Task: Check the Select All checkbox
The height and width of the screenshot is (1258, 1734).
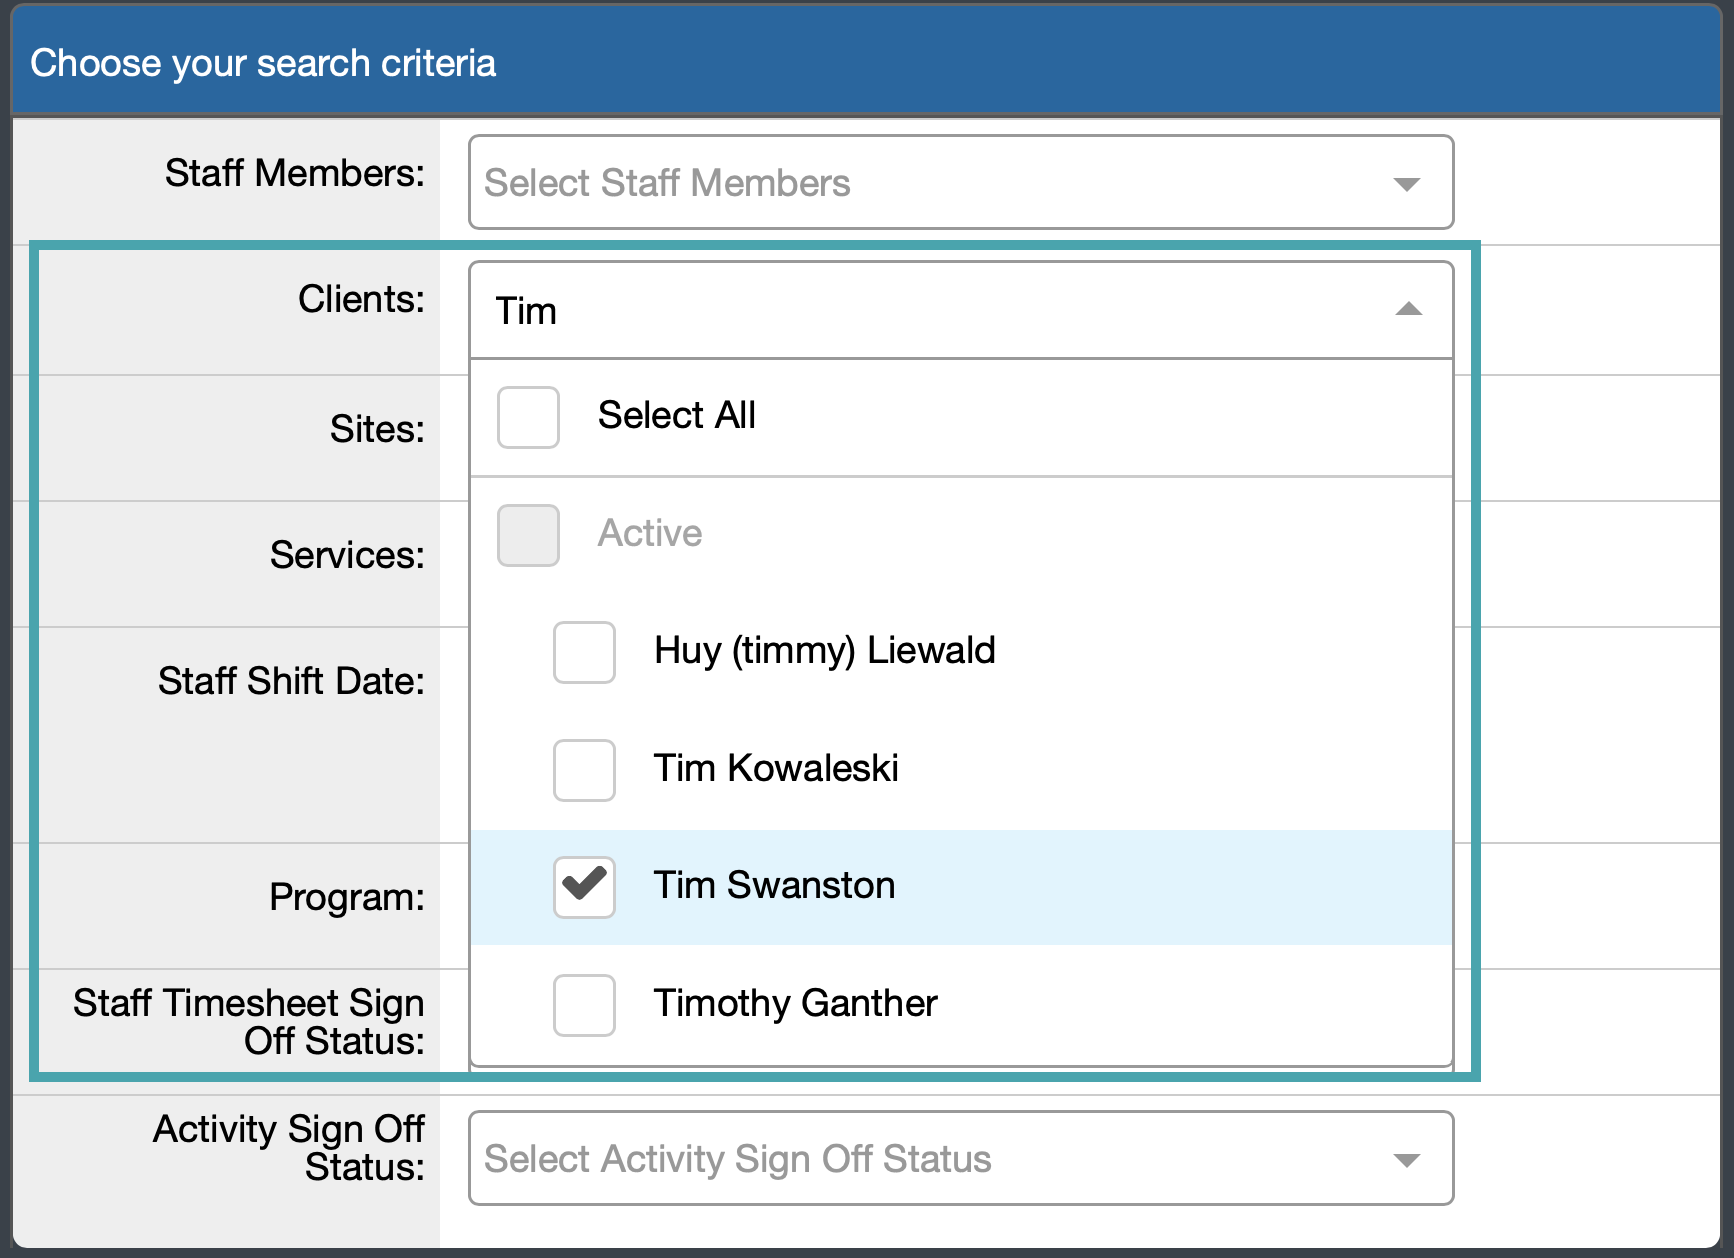Action: (x=528, y=417)
